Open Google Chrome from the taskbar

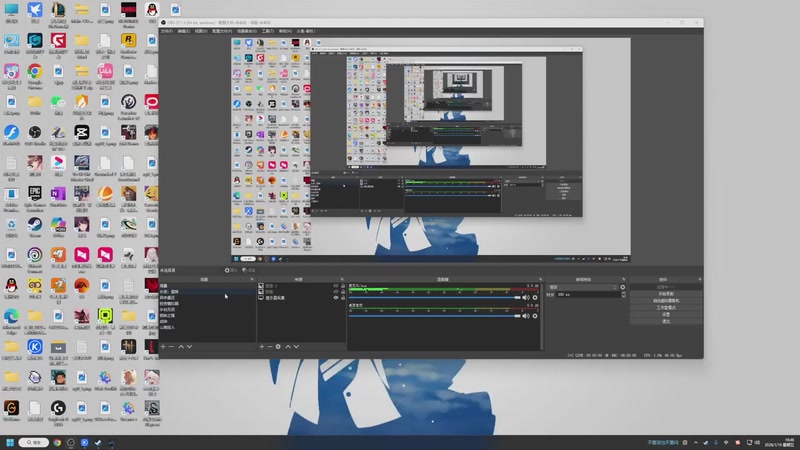pyautogui.click(x=57, y=442)
